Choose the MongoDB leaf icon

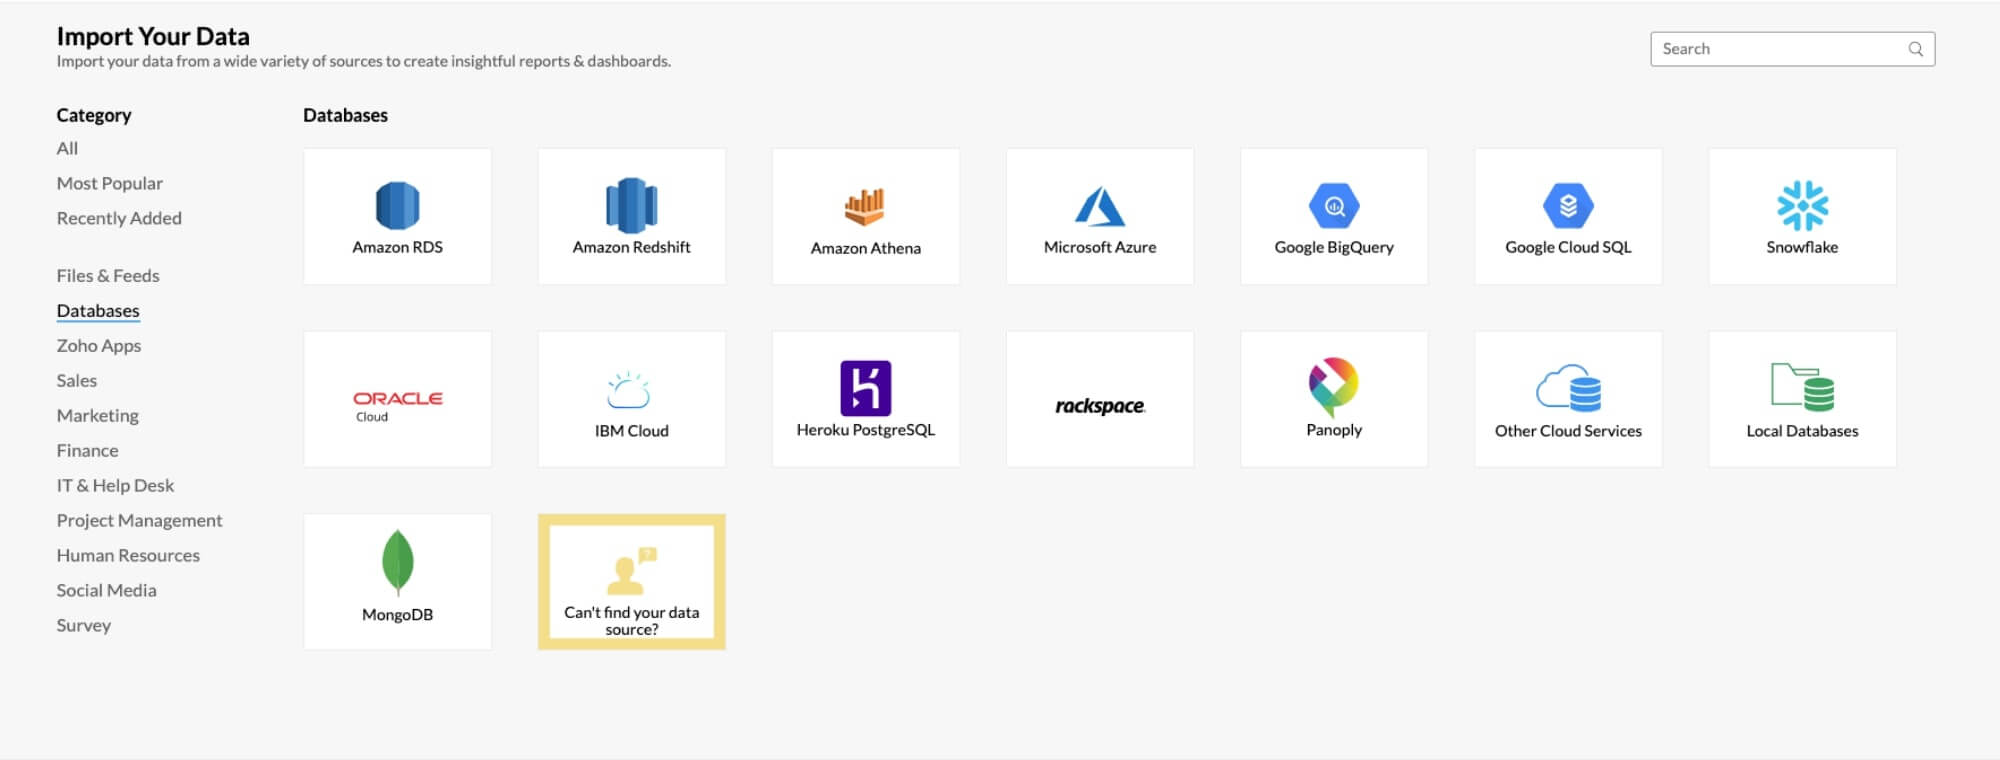[397, 562]
